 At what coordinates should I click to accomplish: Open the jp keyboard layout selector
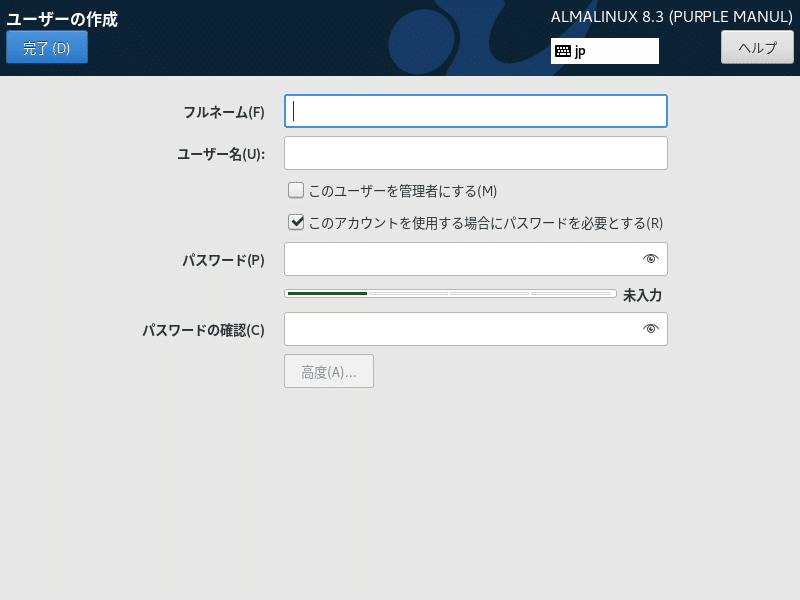604,50
